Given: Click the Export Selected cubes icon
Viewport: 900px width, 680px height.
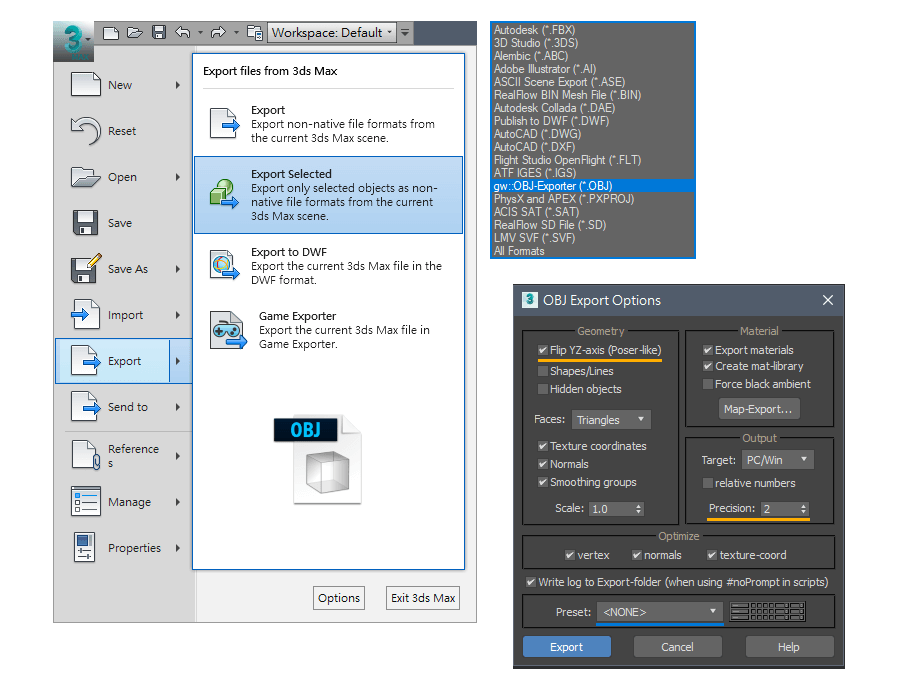Looking at the screenshot, I should 224,193.
